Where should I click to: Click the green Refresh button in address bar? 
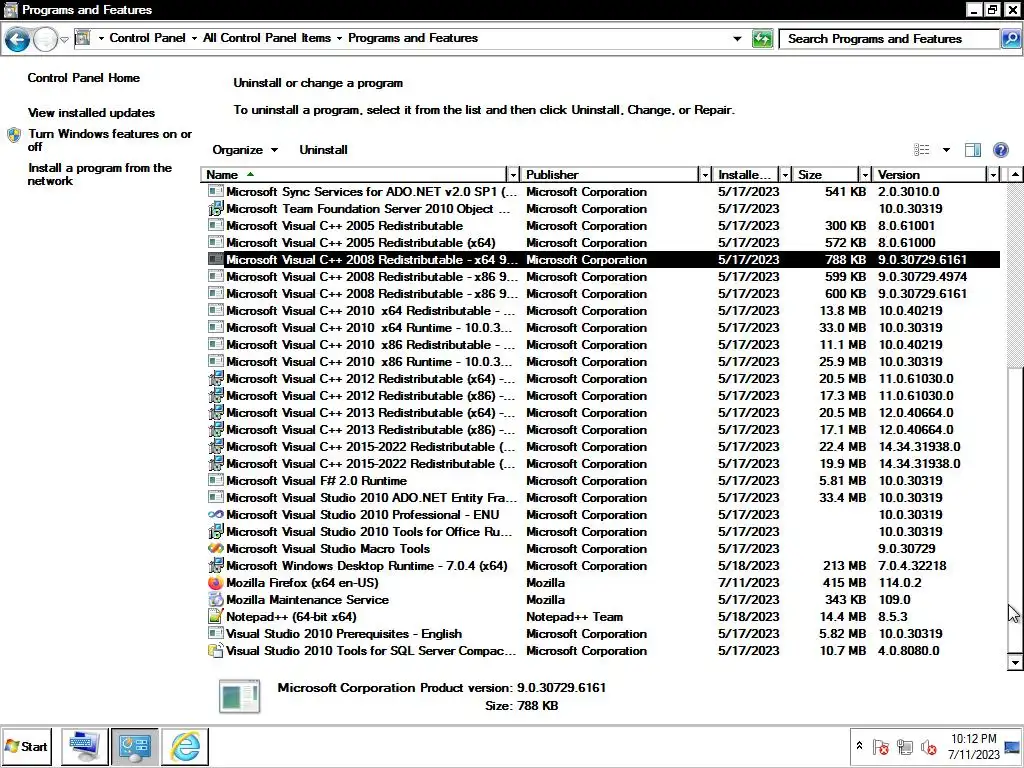point(761,39)
